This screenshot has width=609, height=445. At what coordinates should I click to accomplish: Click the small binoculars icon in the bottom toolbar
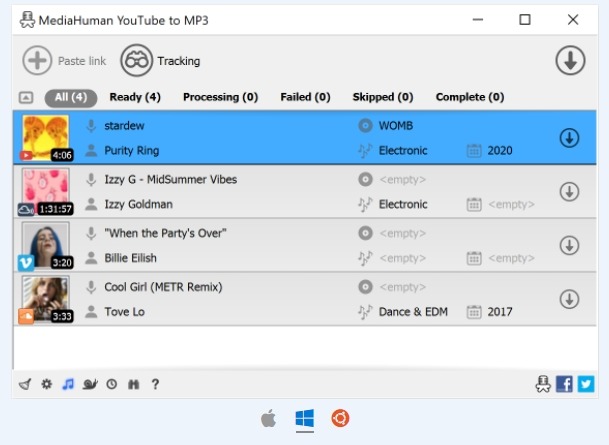tap(134, 384)
